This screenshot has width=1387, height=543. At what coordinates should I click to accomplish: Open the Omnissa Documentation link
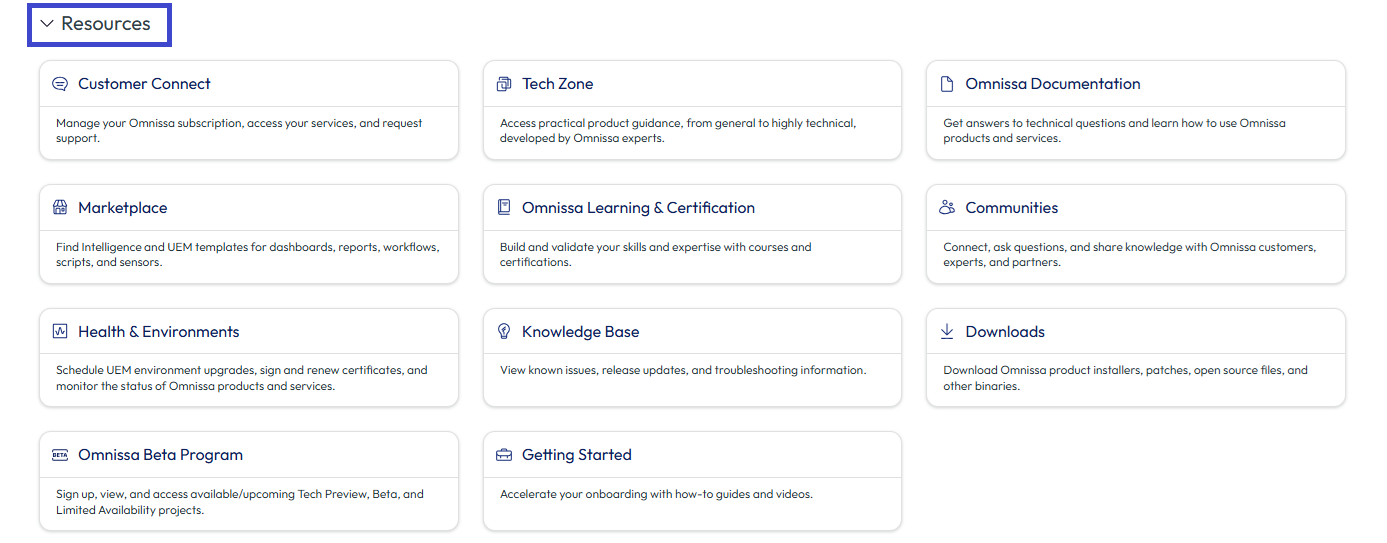(1053, 84)
